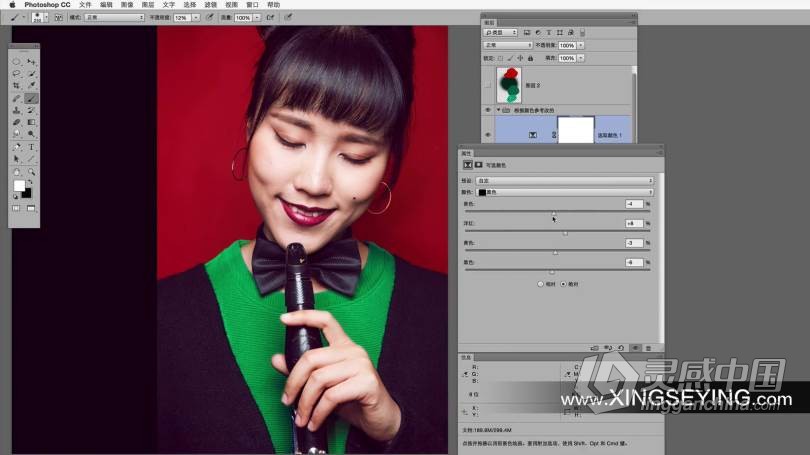This screenshot has width=810, height=455.
Task: Select the Zoom tool
Action: (x=32, y=172)
